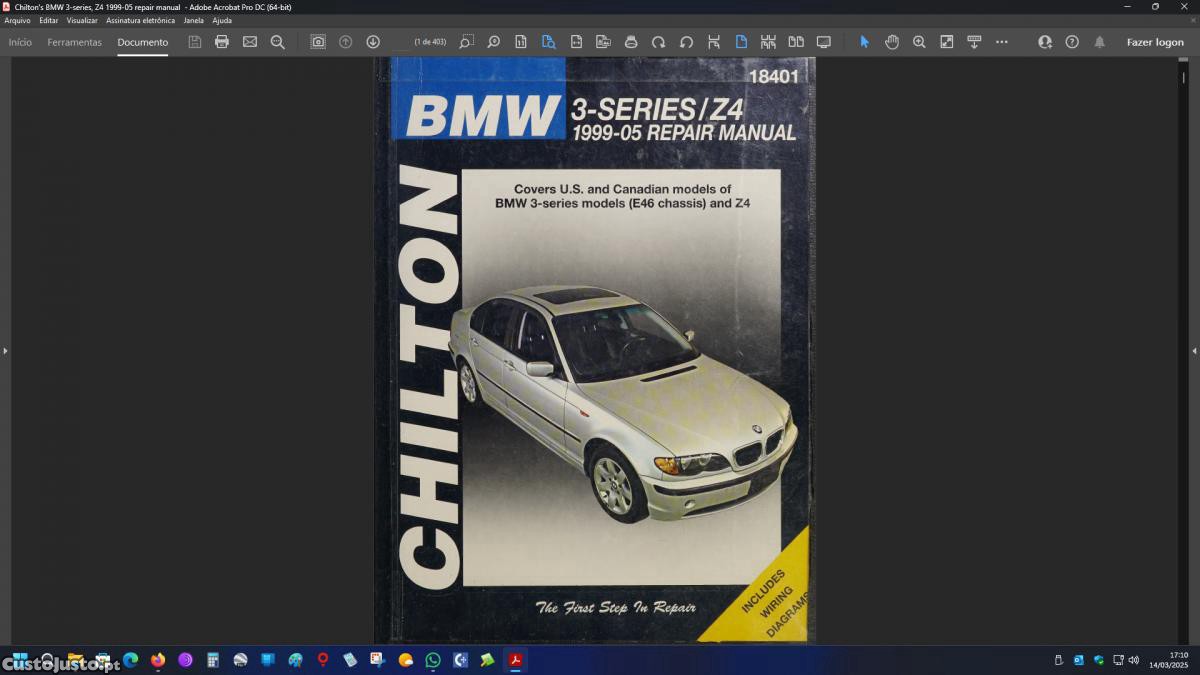Image resolution: width=1200 pixels, height=675 pixels.
Task: Send file by email envelope icon
Action: [250, 42]
